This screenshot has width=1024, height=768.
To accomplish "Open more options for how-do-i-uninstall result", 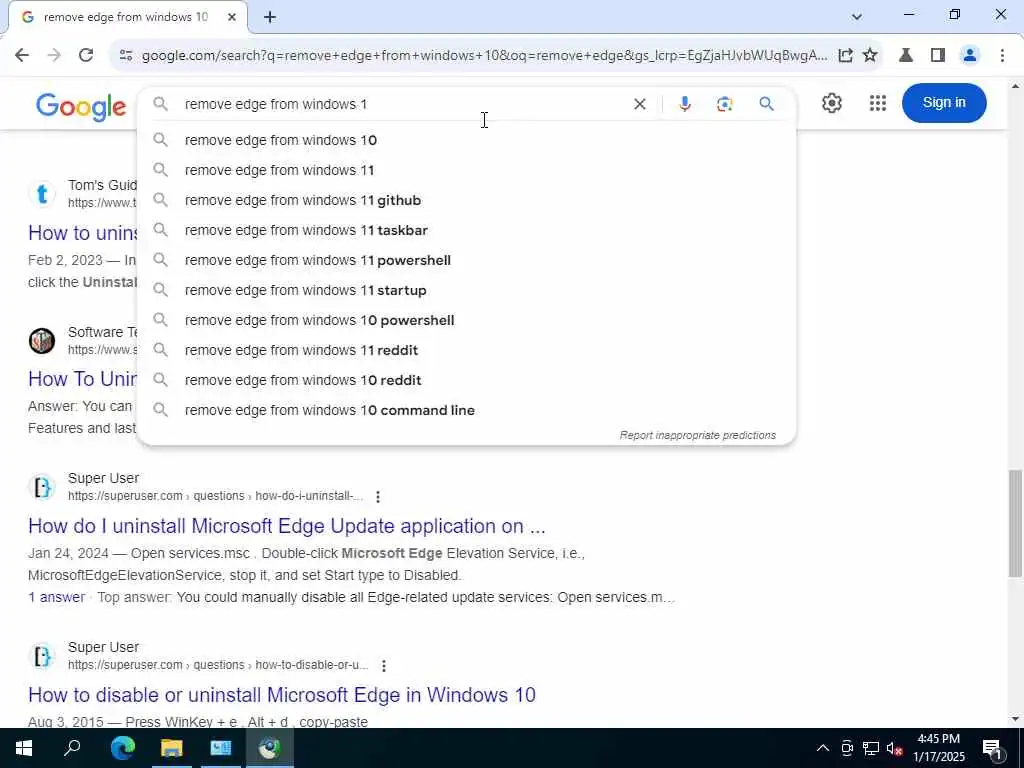I will [377, 497].
